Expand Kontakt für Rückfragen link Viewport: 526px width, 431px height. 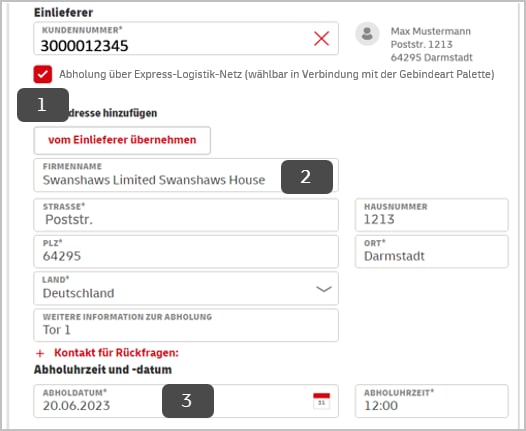click(x=116, y=353)
